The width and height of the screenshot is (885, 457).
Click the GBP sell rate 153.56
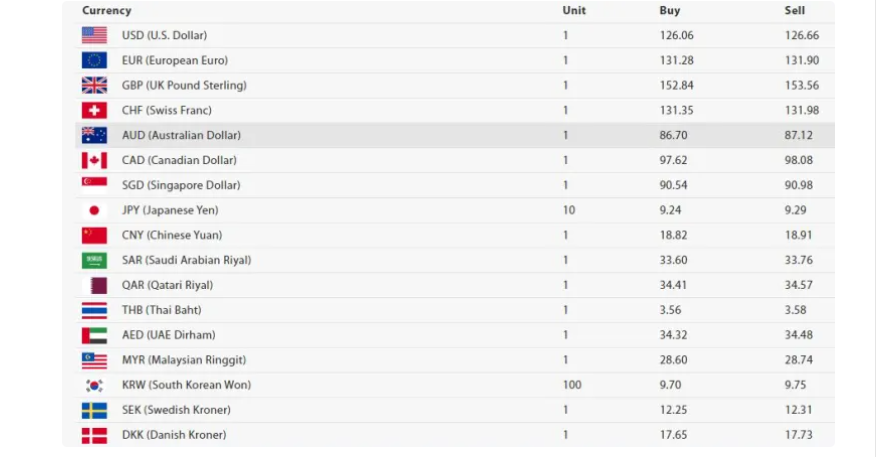click(x=802, y=85)
